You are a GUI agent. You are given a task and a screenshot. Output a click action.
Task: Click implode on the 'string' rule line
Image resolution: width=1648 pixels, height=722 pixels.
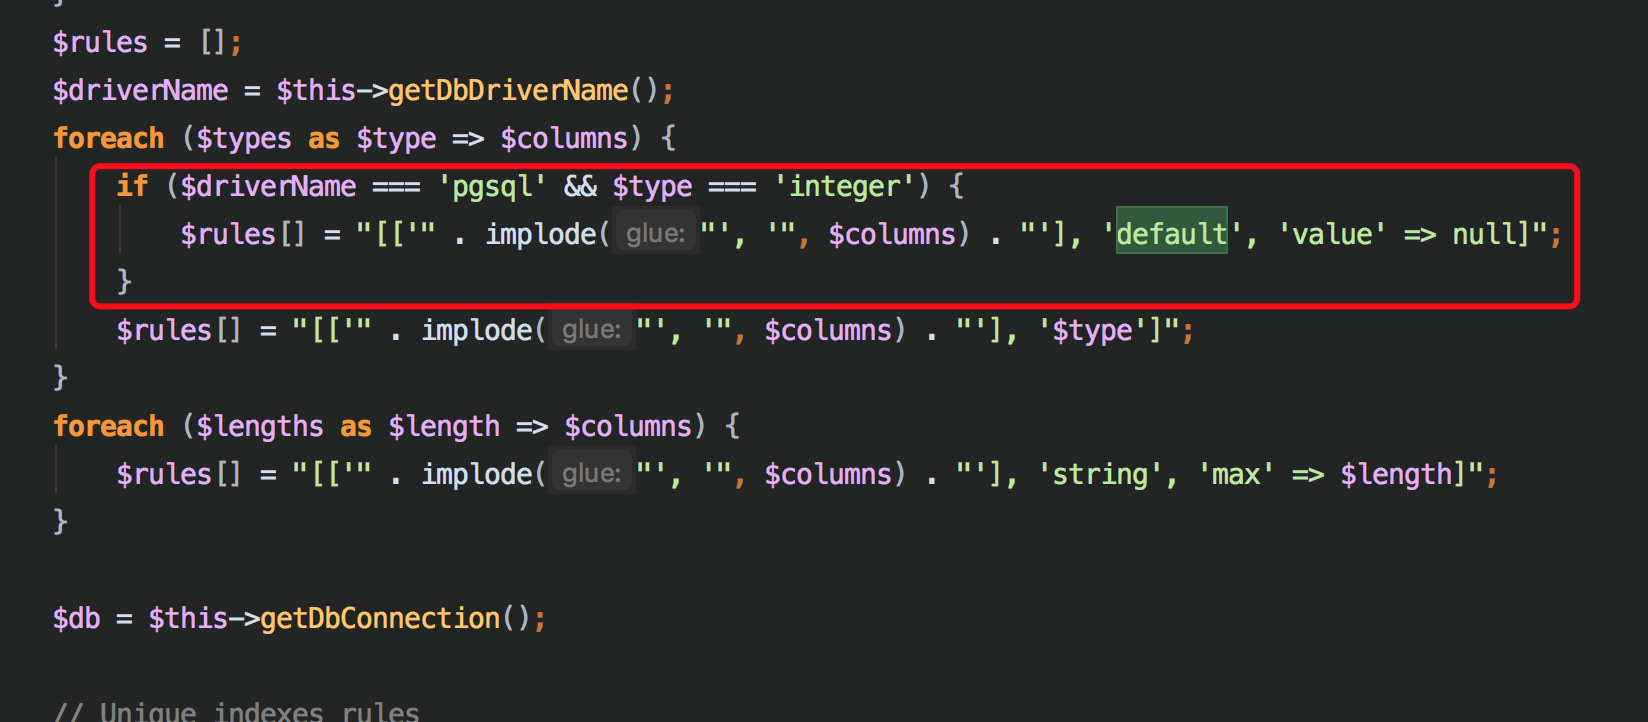pos(477,475)
